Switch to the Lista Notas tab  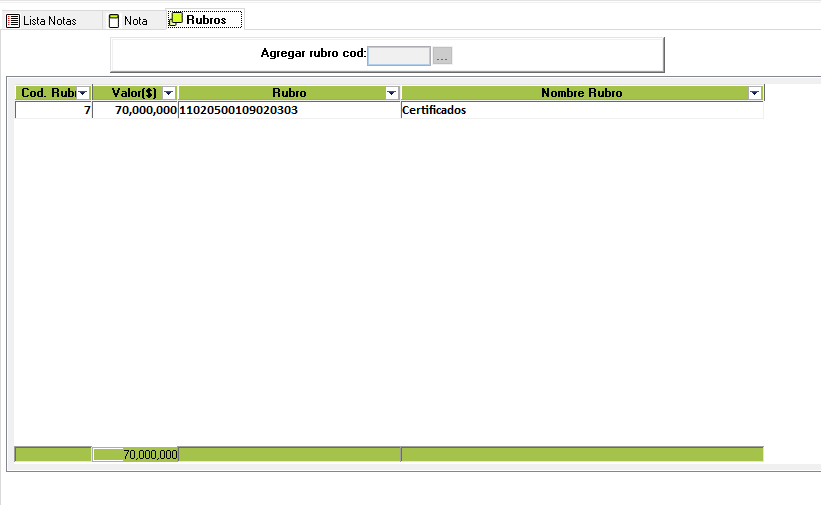49,20
